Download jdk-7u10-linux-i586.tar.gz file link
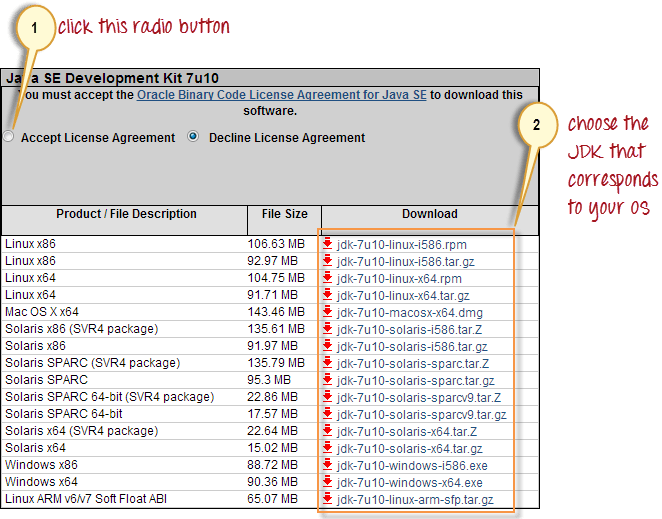The width and height of the screenshot is (662, 519). (405, 261)
